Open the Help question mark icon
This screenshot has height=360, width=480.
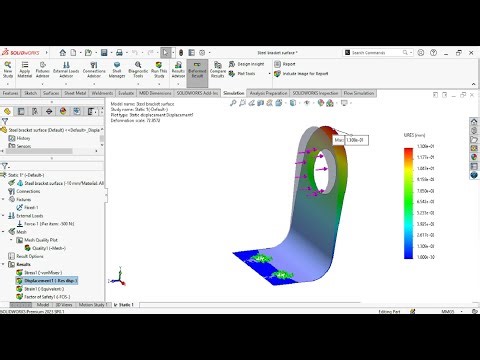pos(433,53)
